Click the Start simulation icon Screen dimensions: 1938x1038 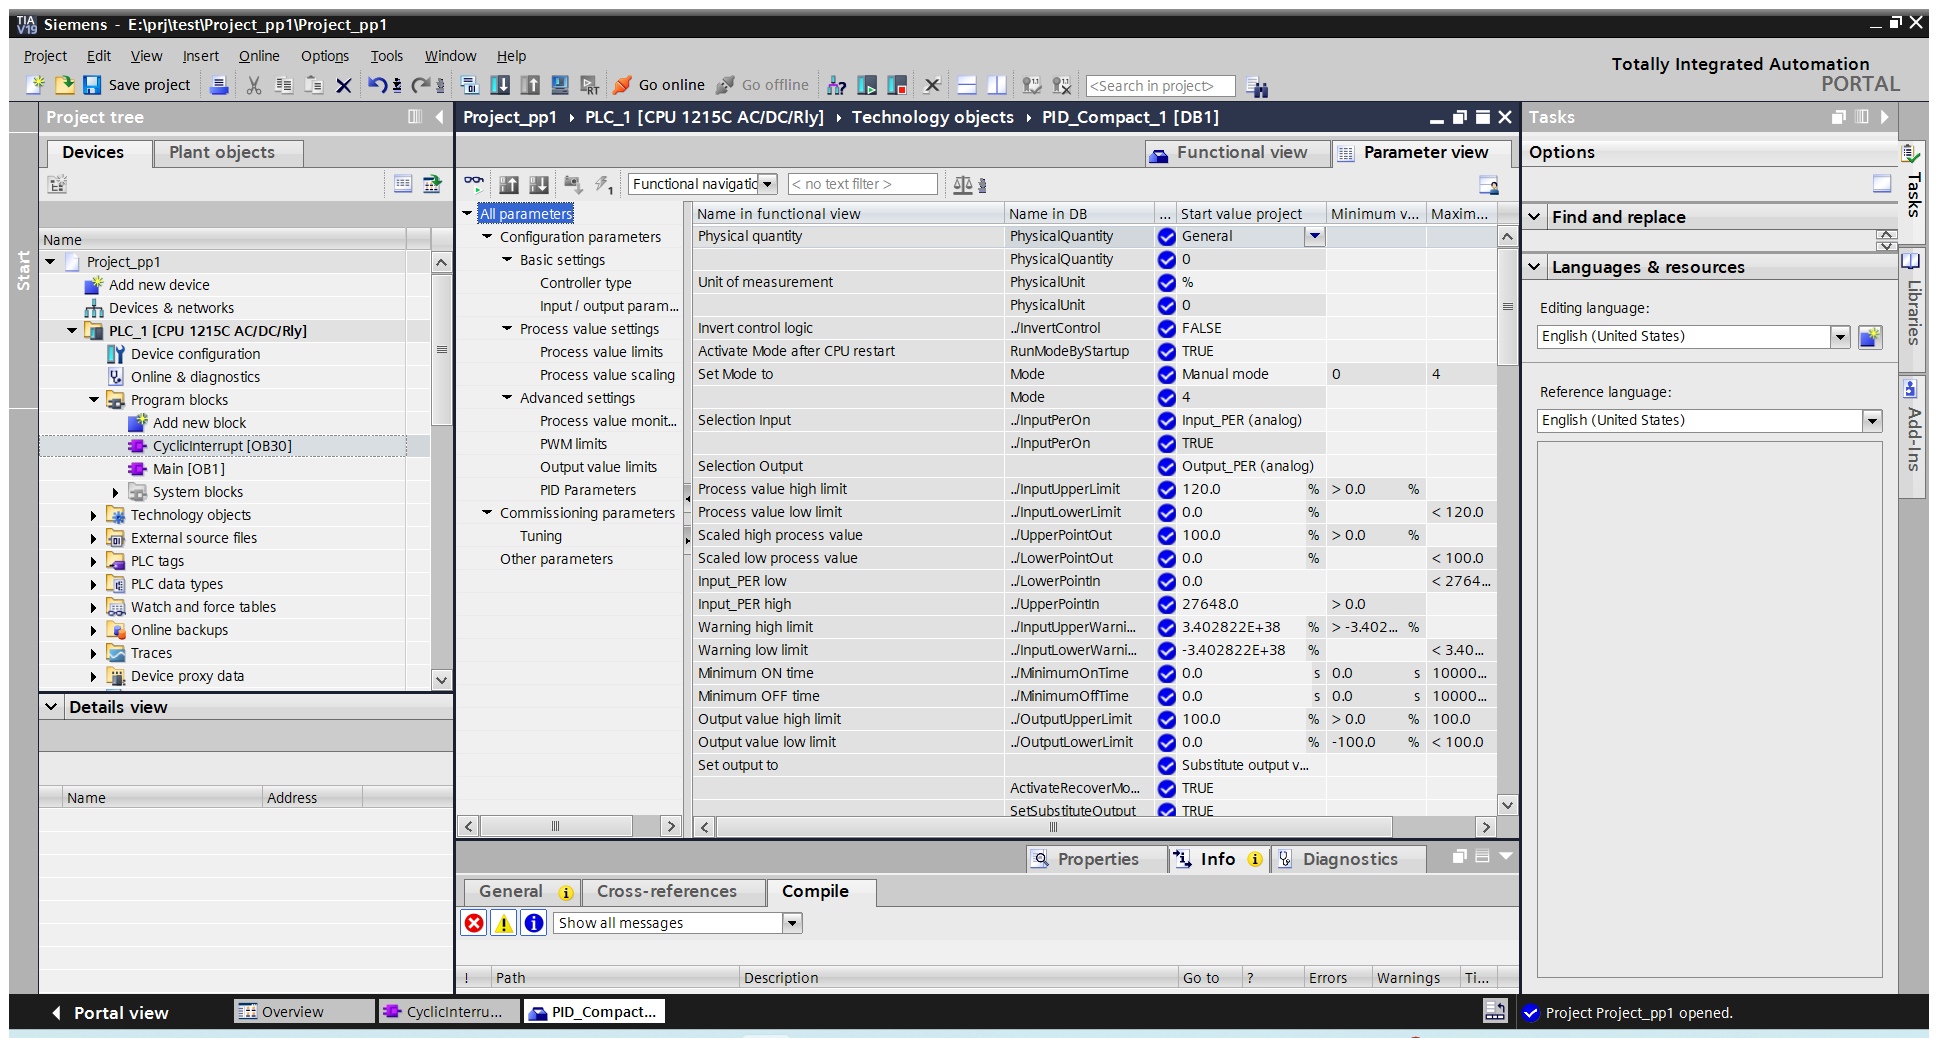click(560, 85)
